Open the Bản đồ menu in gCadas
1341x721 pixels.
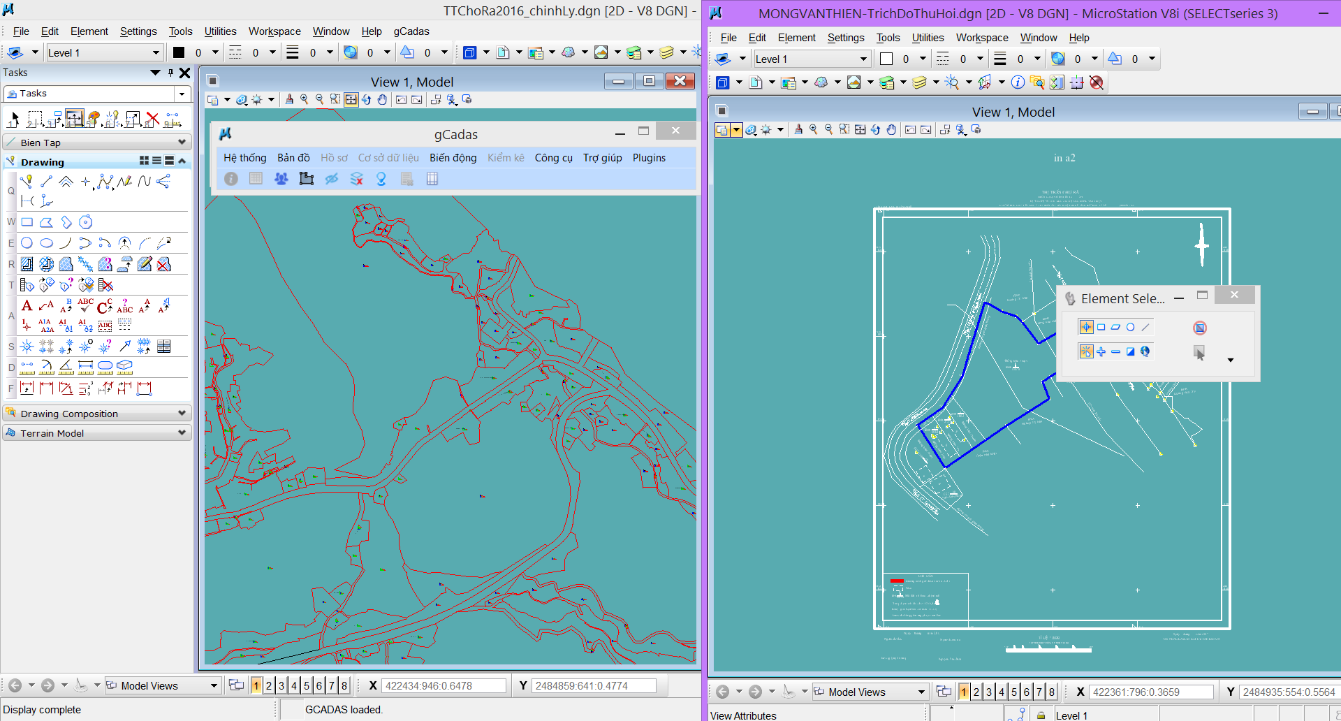tap(293, 158)
